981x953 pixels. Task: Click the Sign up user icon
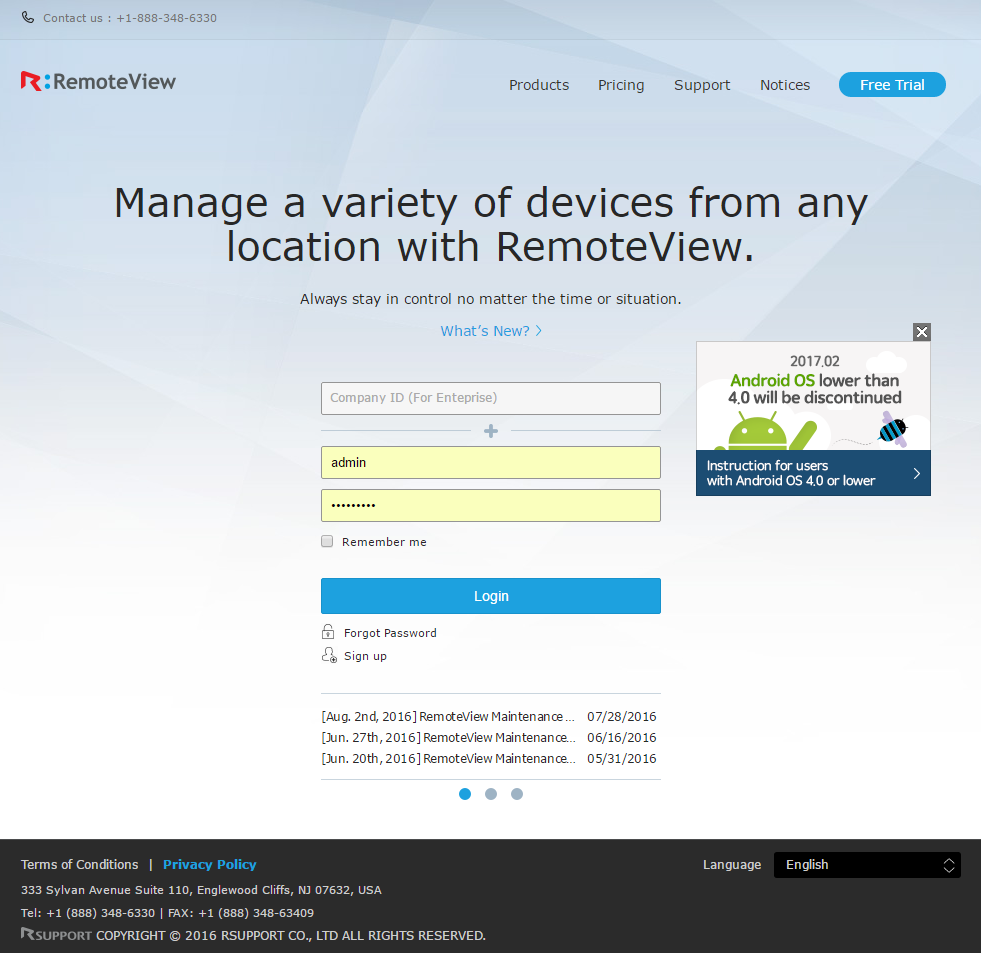pyautogui.click(x=329, y=655)
